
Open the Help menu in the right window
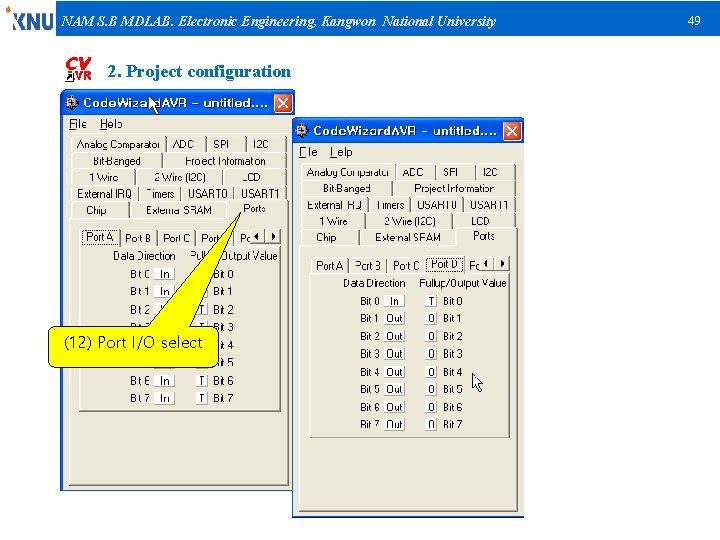click(x=341, y=152)
